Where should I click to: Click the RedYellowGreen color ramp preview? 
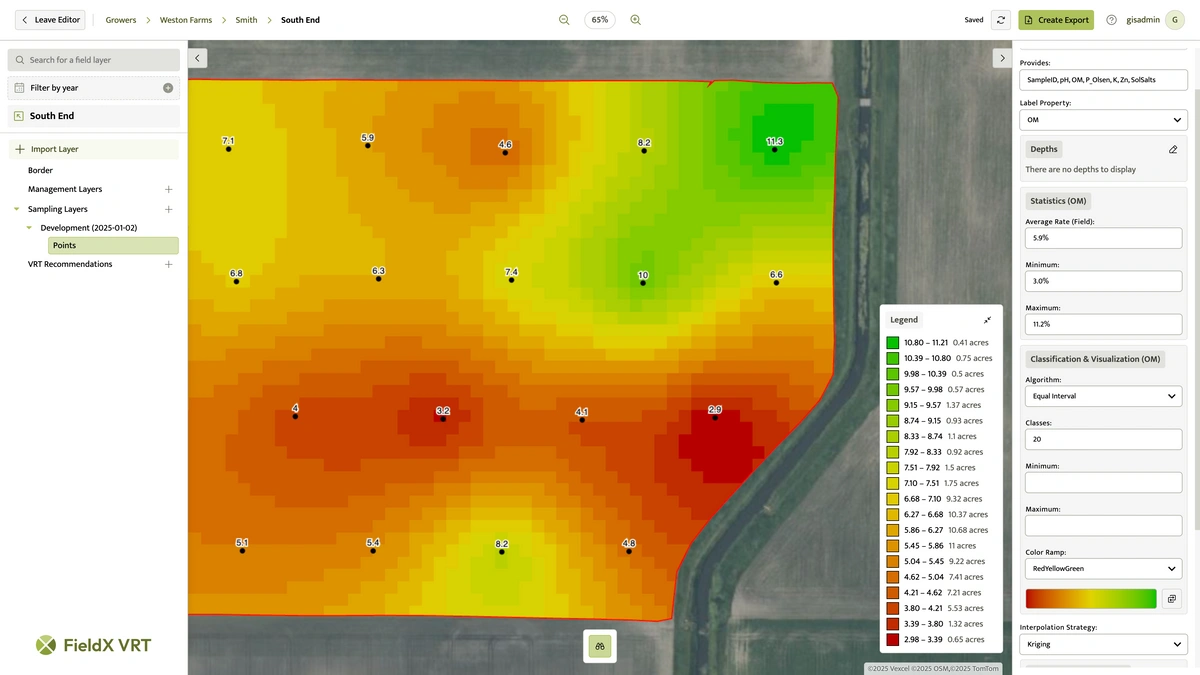(x=1090, y=598)
